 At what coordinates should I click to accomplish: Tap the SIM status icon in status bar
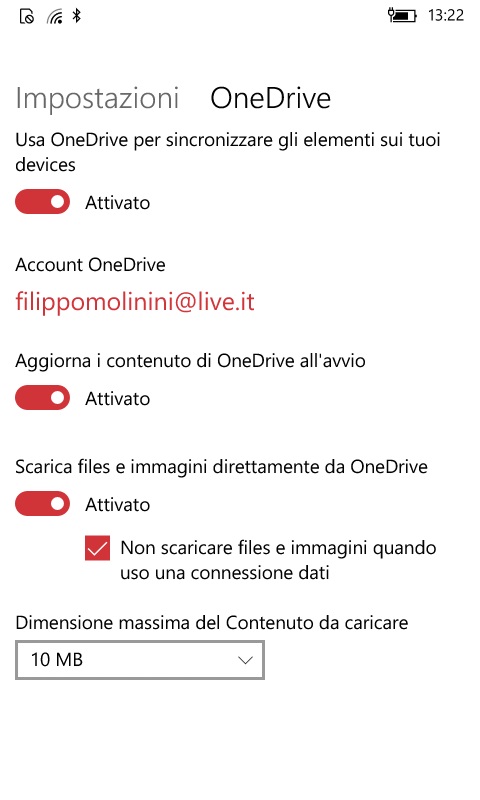click(27, 16)
